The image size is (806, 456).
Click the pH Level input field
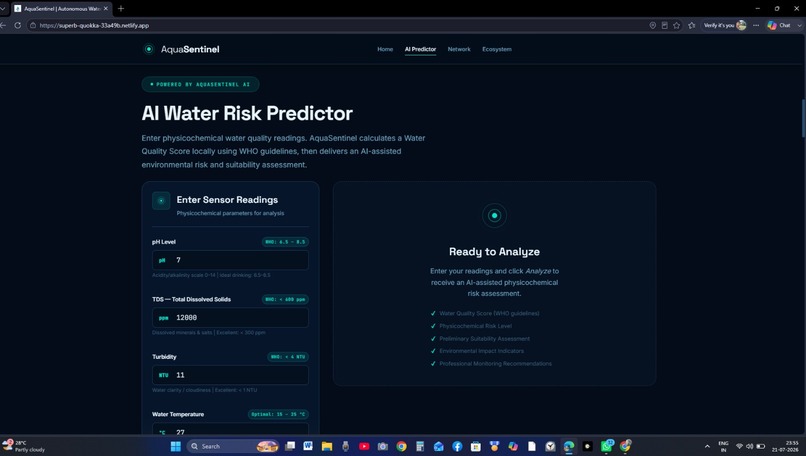click(x=230, y=260)
